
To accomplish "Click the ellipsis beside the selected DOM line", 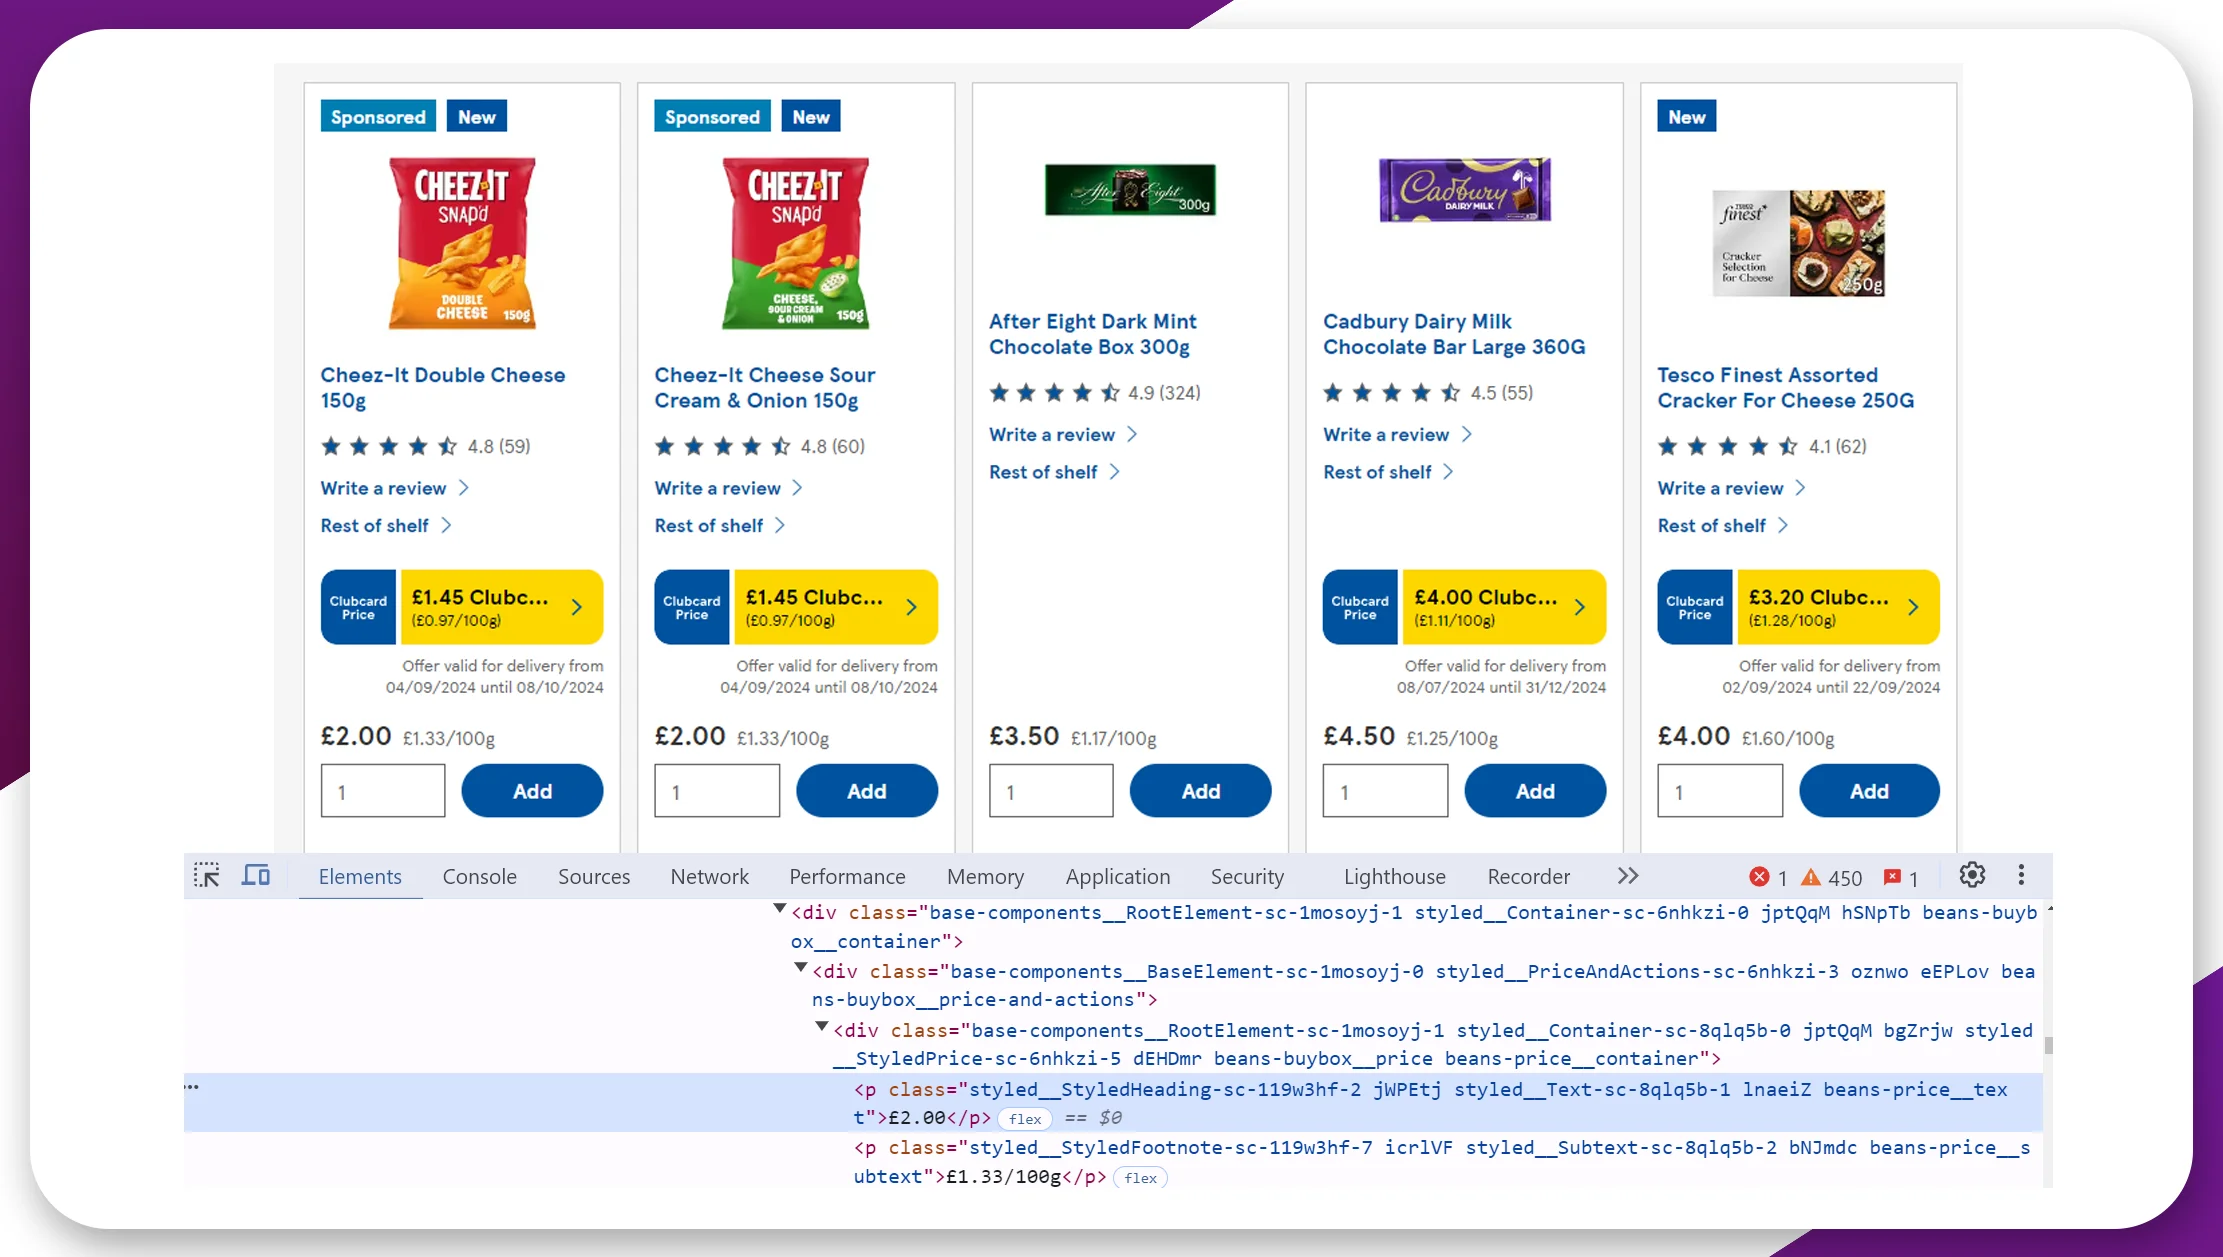I will click(191, 1086).
